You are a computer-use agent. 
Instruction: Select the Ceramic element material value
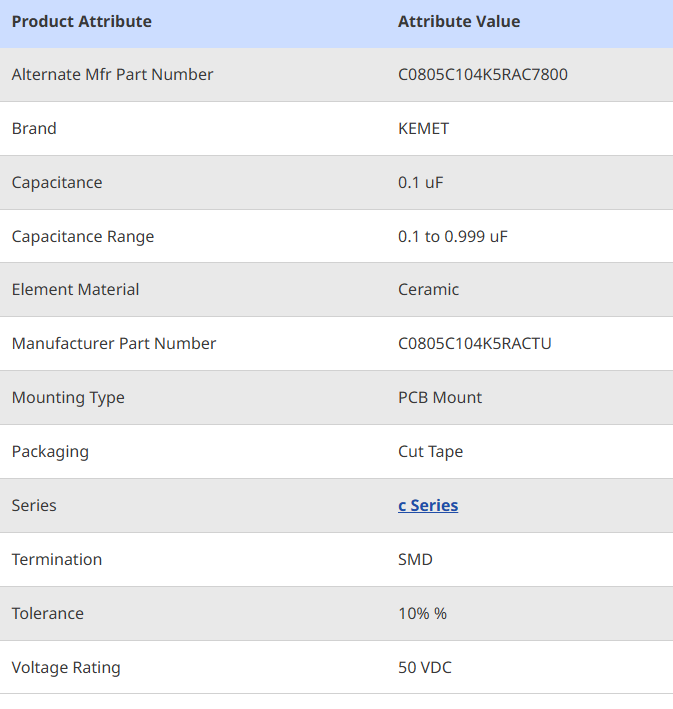tap(428, 289)
